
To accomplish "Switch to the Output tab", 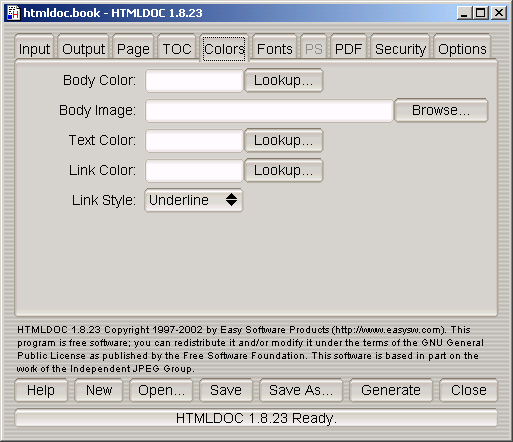I will coord(83,48).
